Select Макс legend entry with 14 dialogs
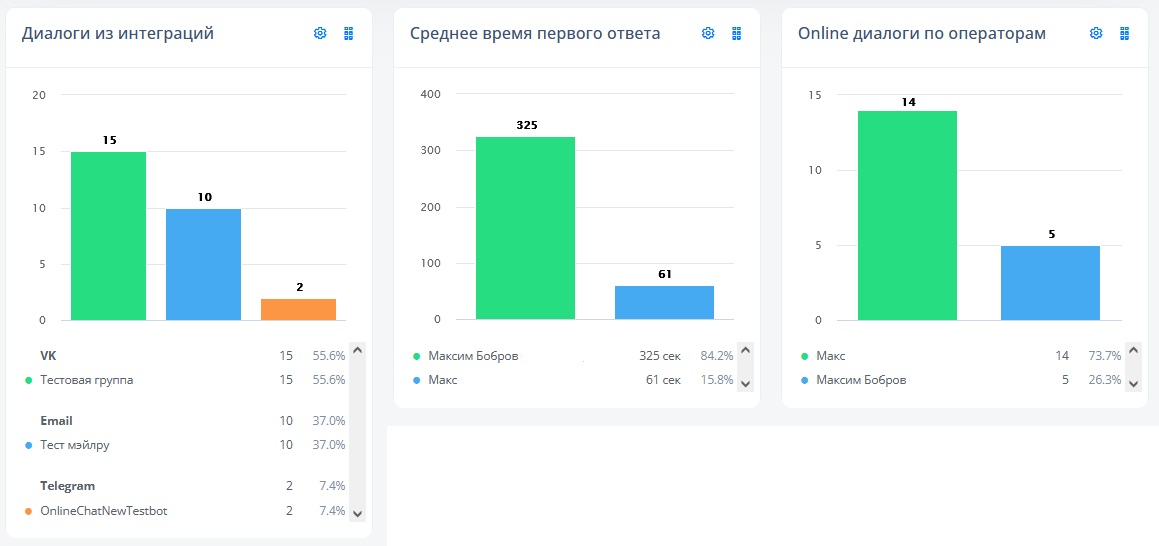Screen dimensions: 1159x546 961,356
